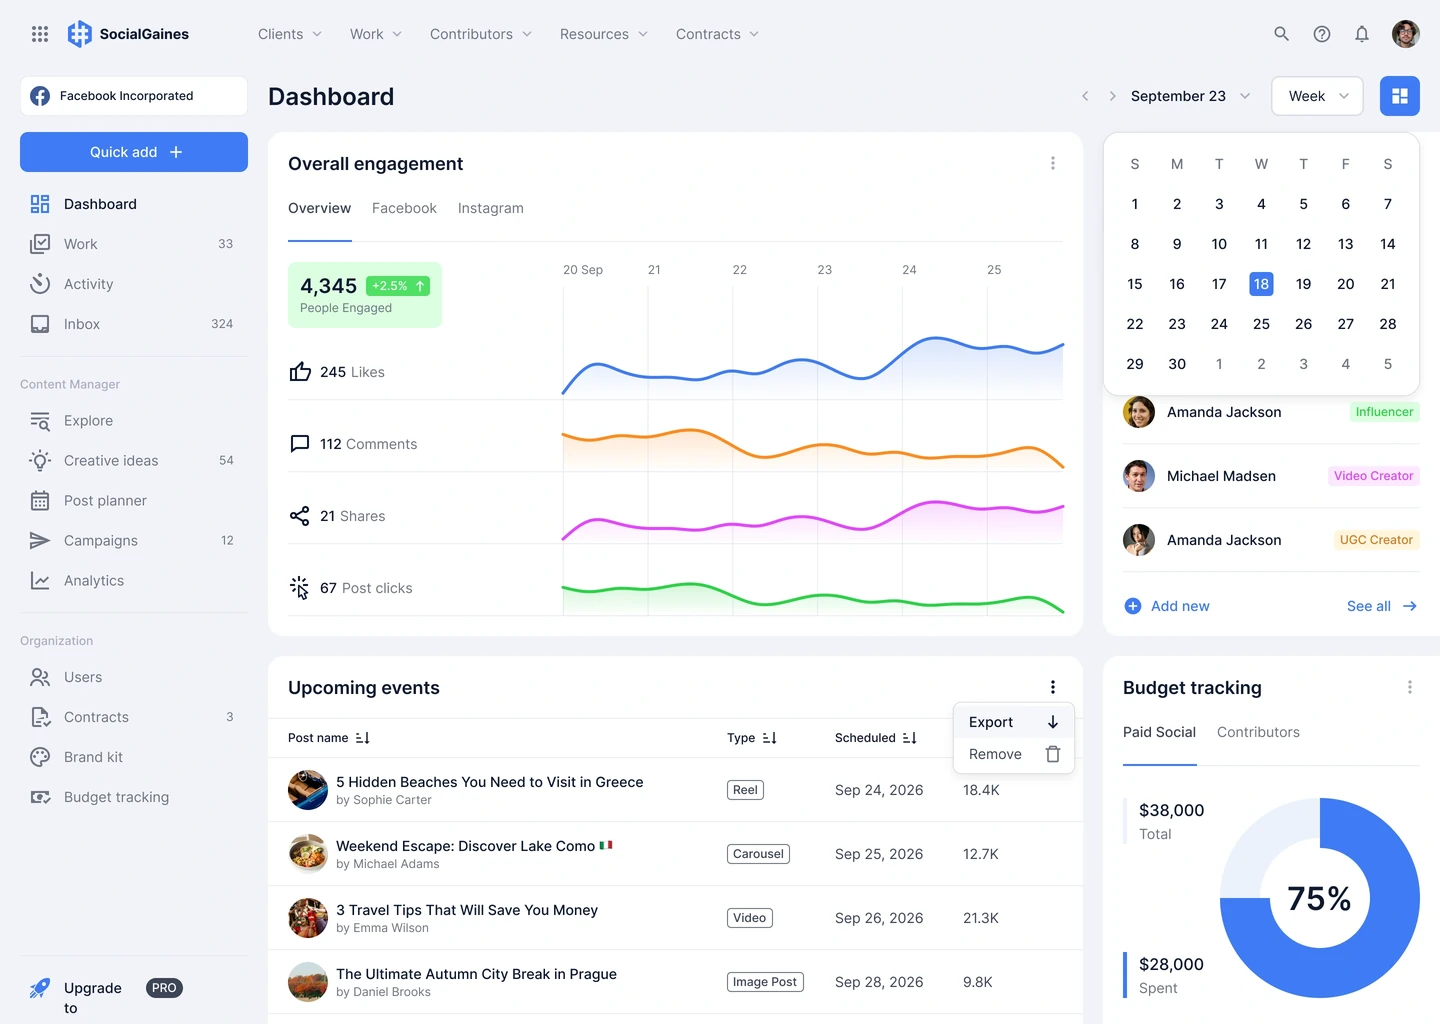Open Analytics in the sidebar
The width and height of the screenshot is (1440, 1024).
pyautogui.click(x=134, y=580)
